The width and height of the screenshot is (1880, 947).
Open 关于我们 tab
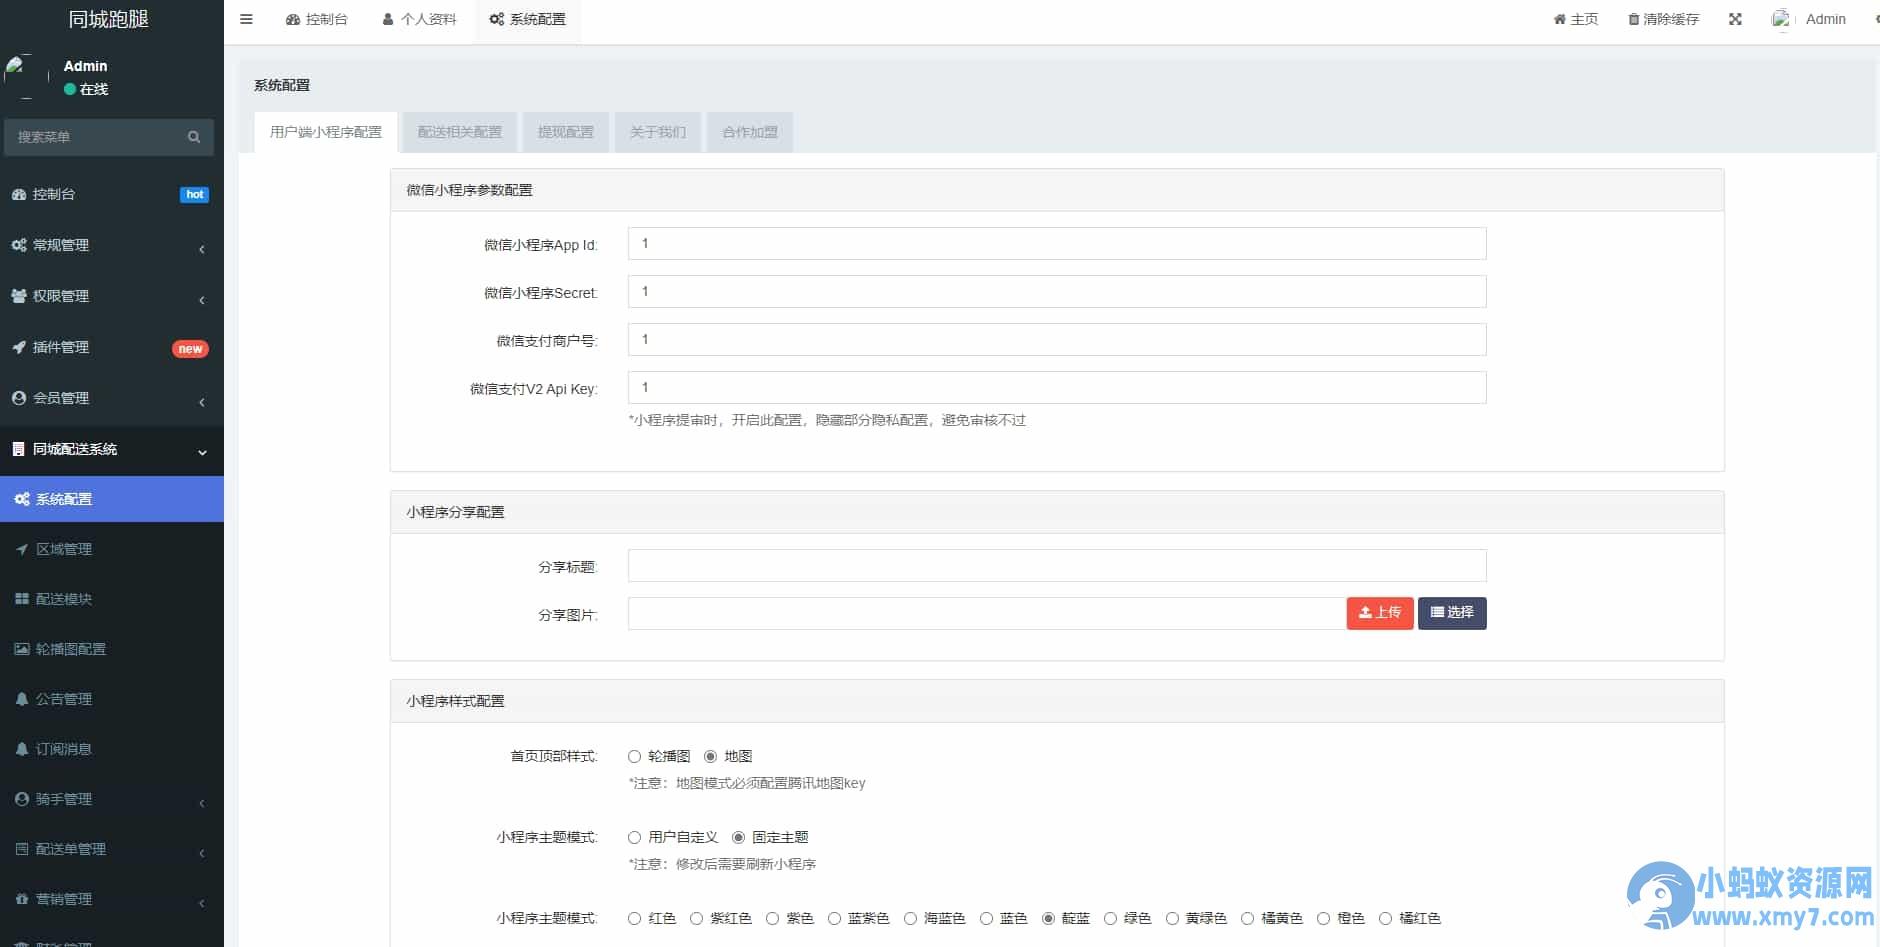coord(657,132)
